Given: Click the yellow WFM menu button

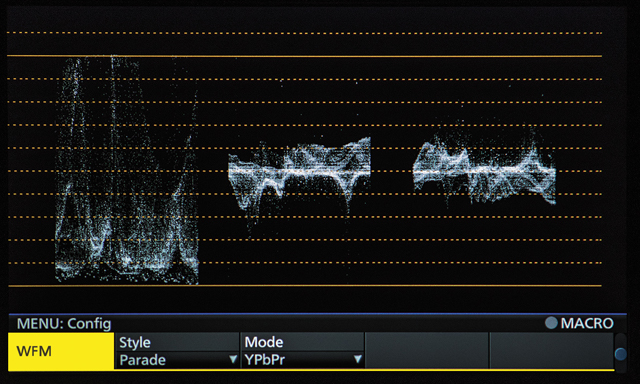Looking at the screenshot, I should pyautogui.click(x=61, y=351).
